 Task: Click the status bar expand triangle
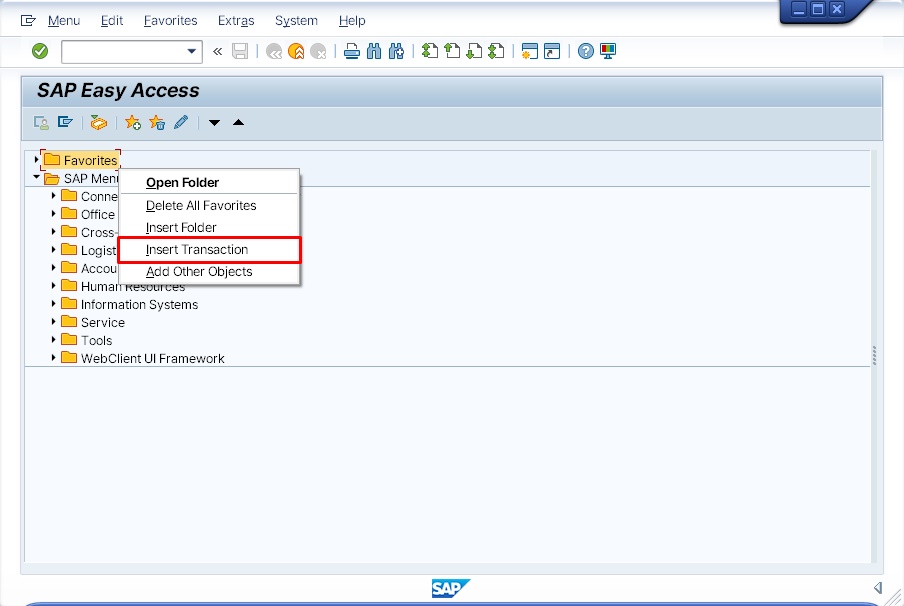click(877, 588)
